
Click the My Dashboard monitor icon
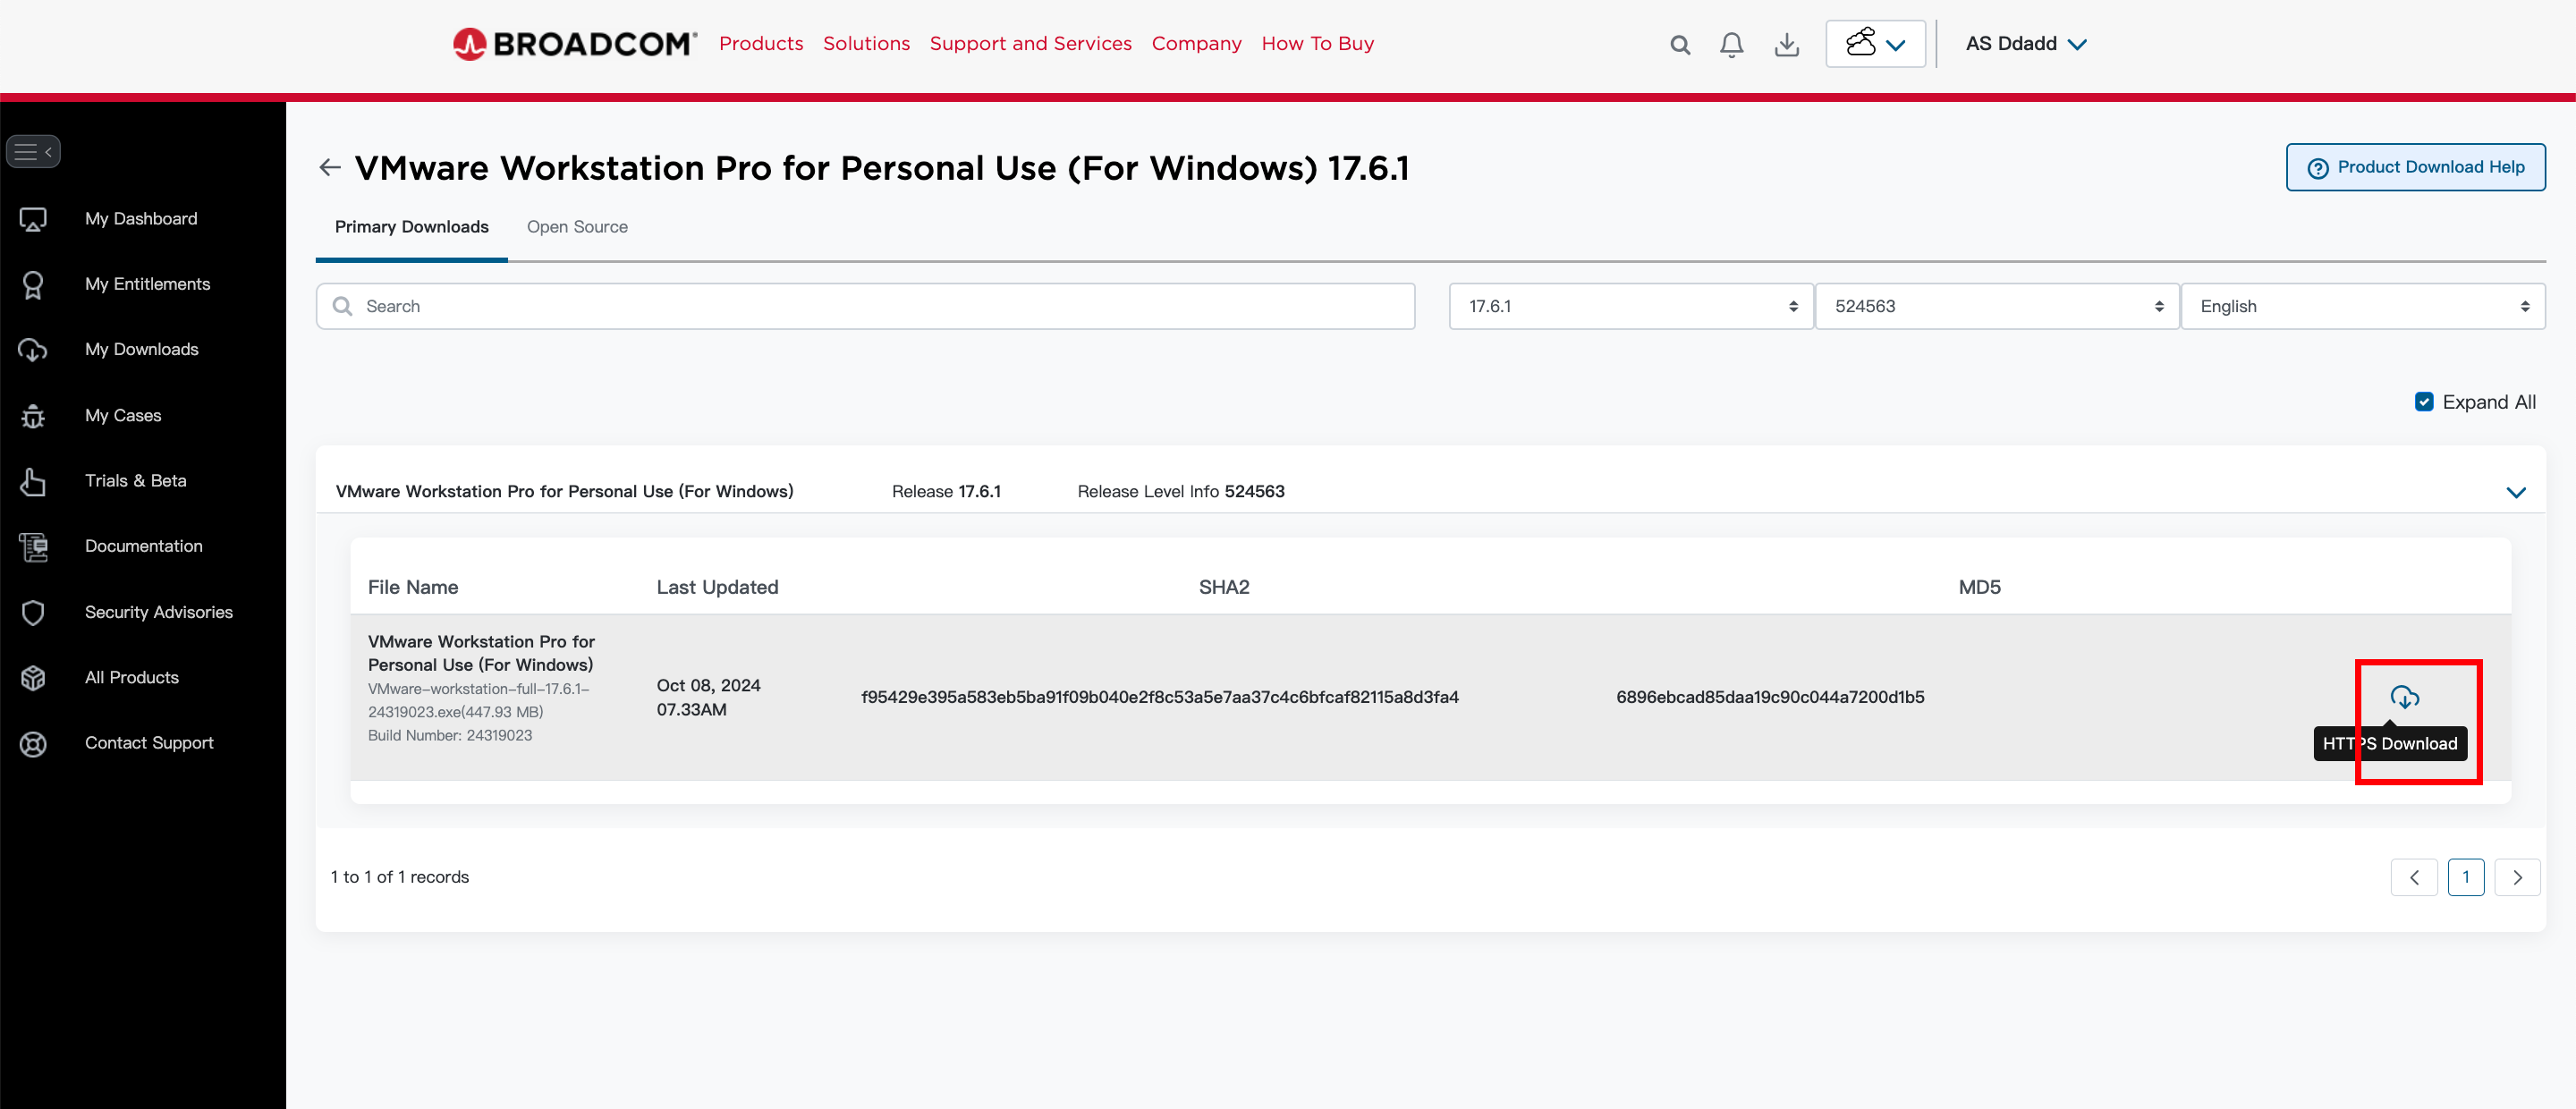pos(33,219)
